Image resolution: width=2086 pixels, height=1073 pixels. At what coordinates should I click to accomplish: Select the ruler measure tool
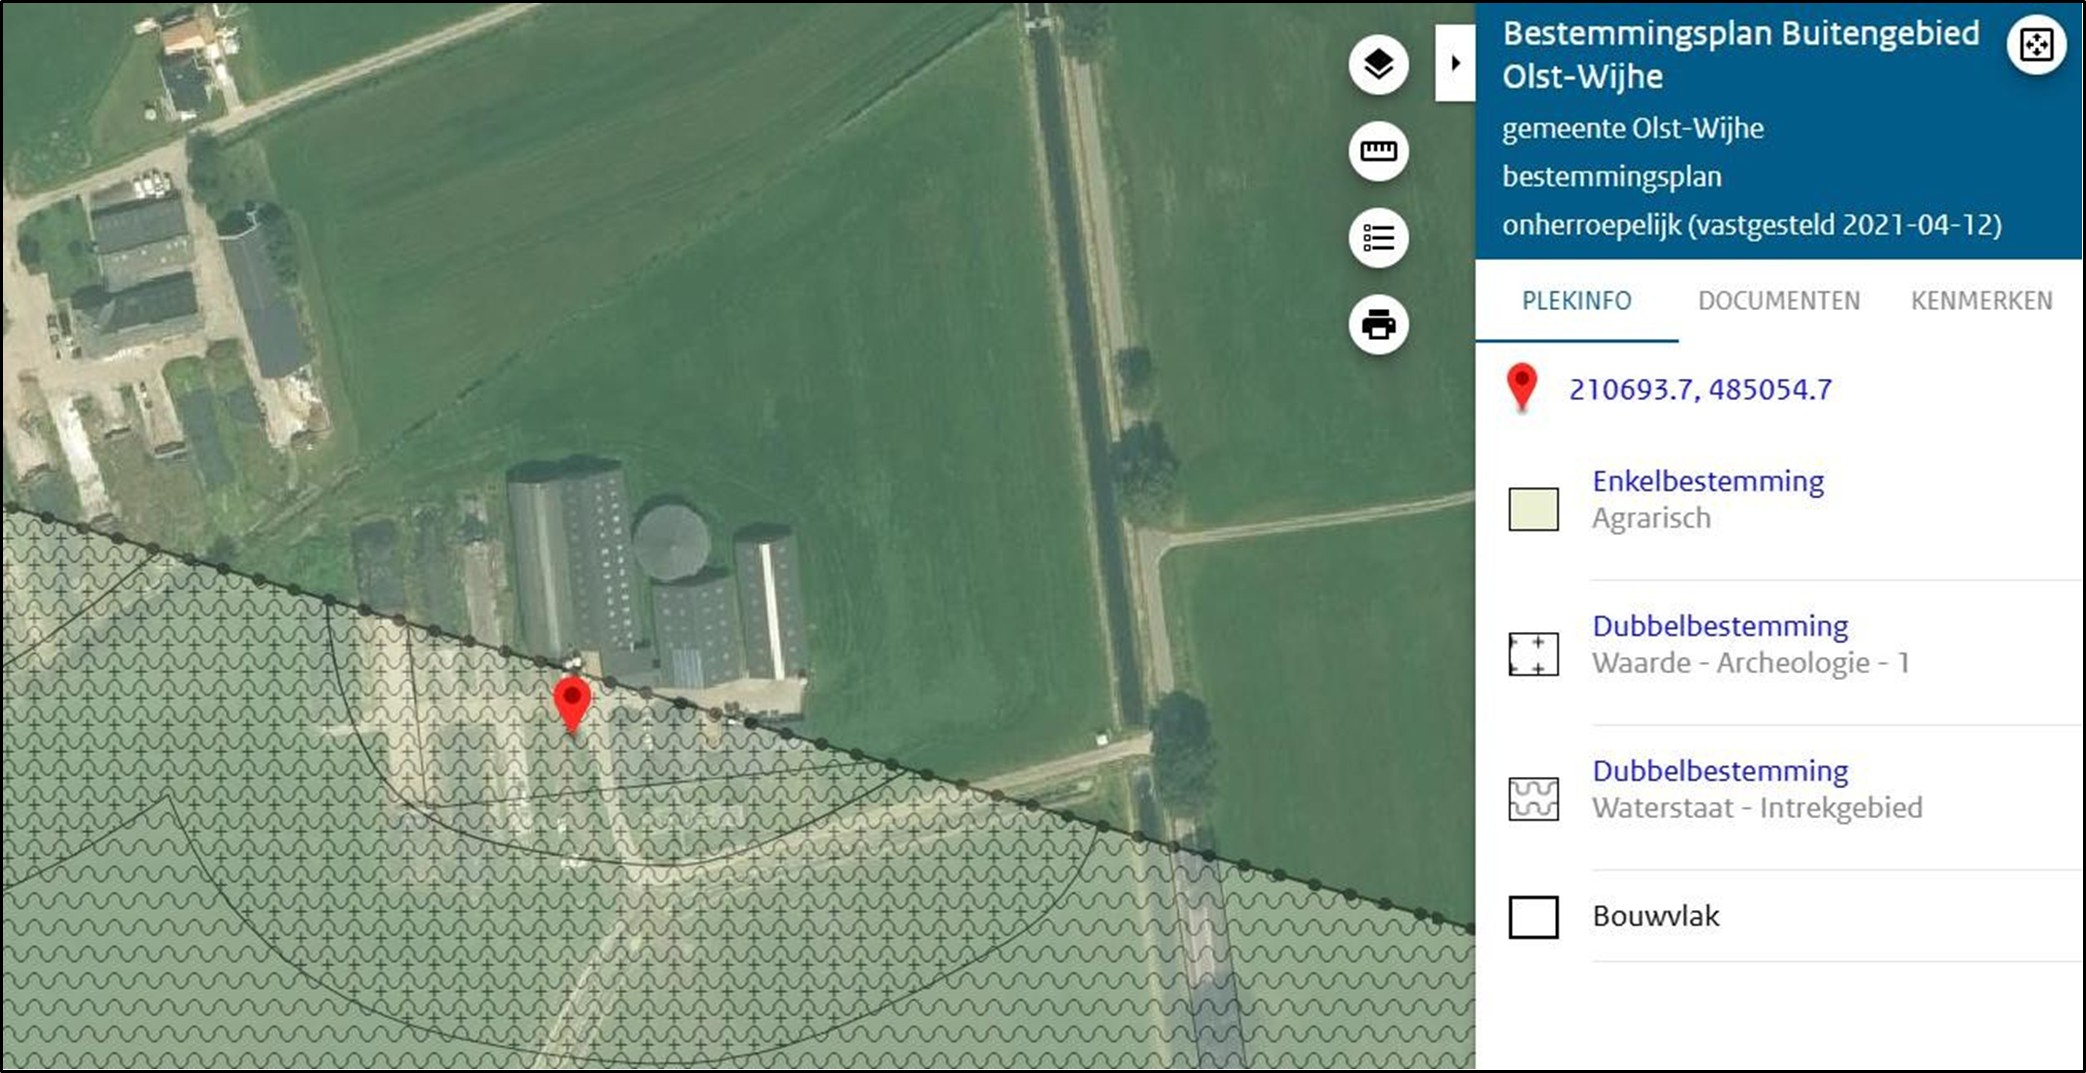tap(1378, 151)
